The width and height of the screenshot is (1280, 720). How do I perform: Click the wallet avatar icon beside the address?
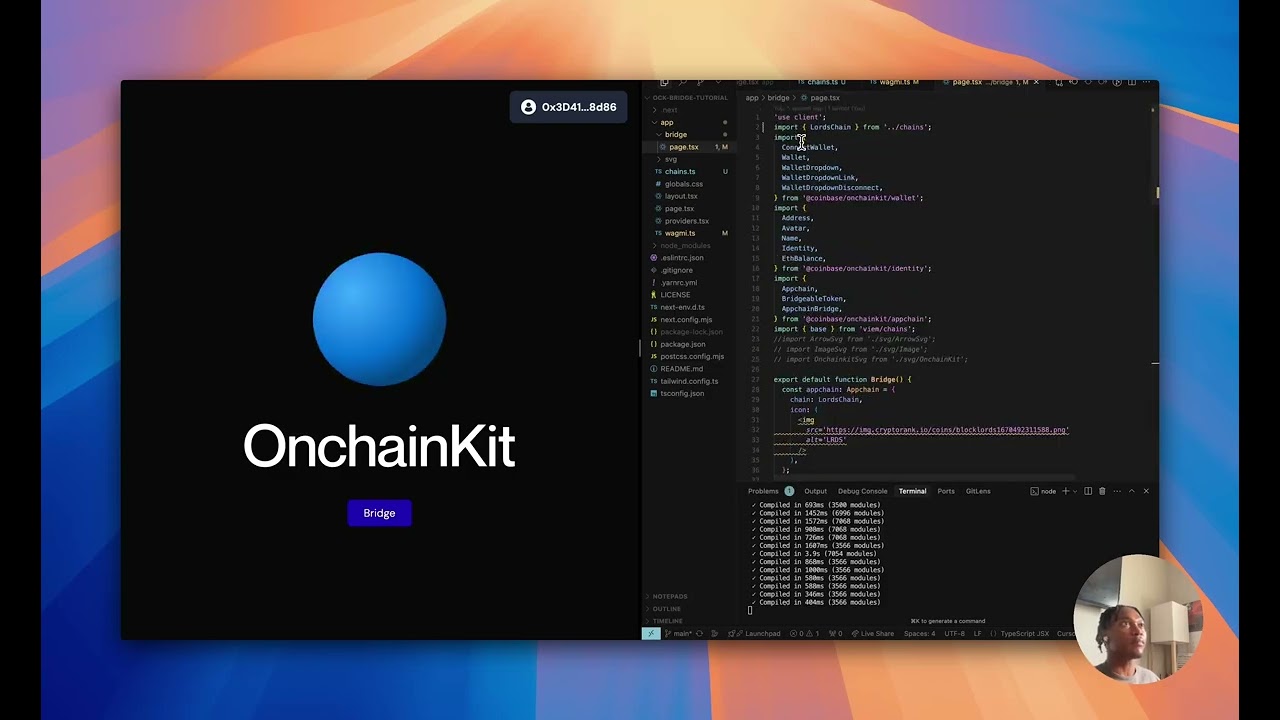(528, 107)
